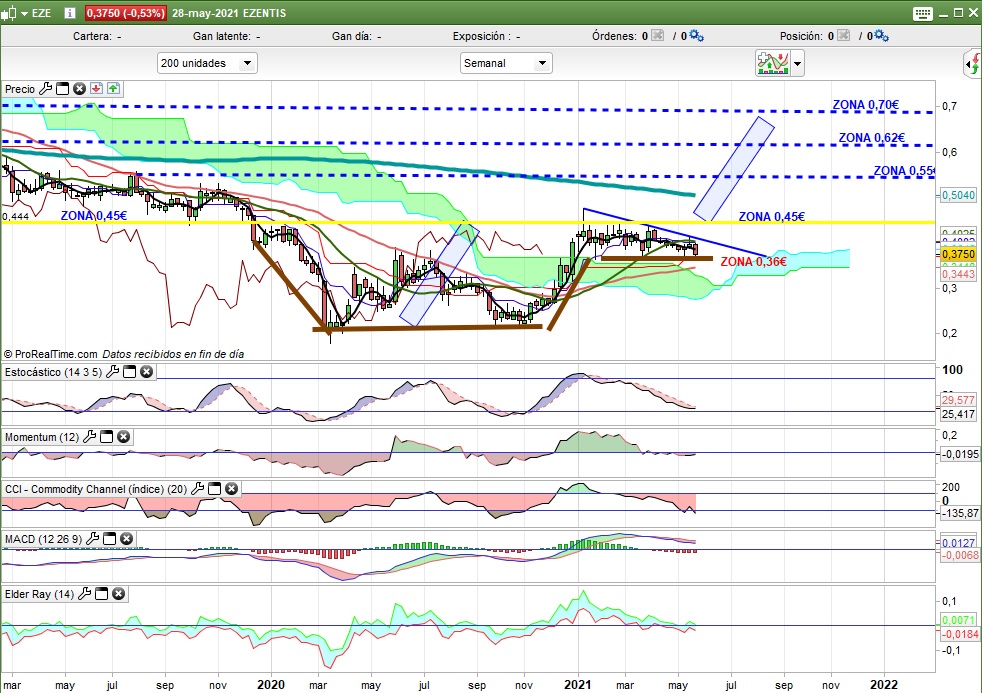
Task: Click the Exposición field
Action: click(x=486, y=36)
